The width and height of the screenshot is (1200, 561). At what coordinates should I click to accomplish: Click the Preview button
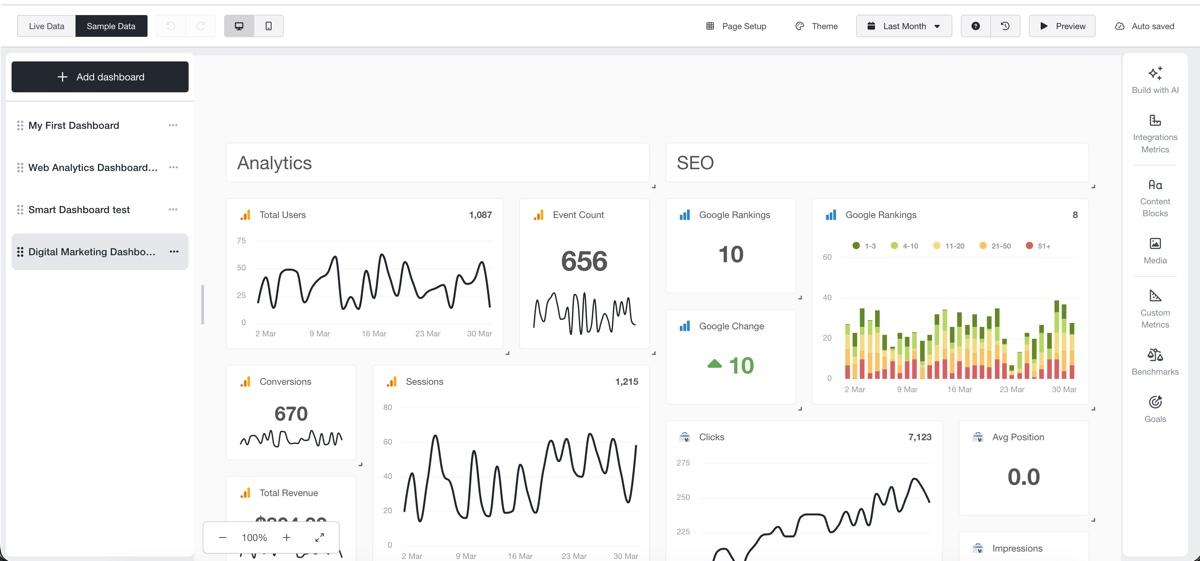point(1062,26)
